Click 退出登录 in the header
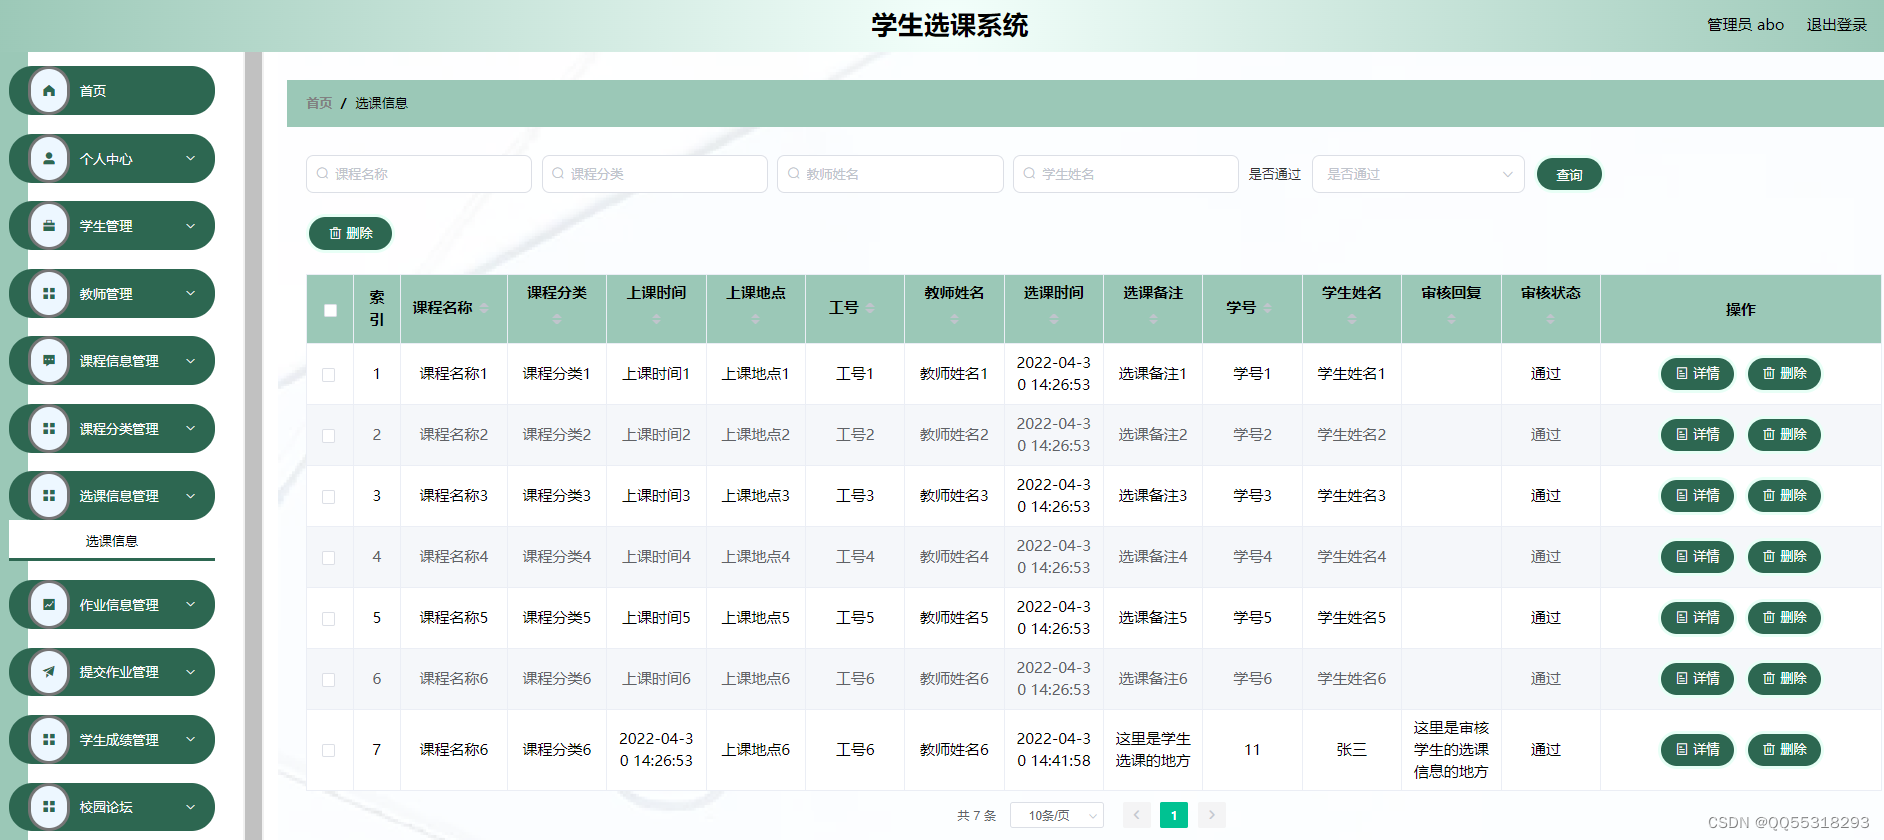This screenshot has width=1884, height=840. [x=1836, y=25]
